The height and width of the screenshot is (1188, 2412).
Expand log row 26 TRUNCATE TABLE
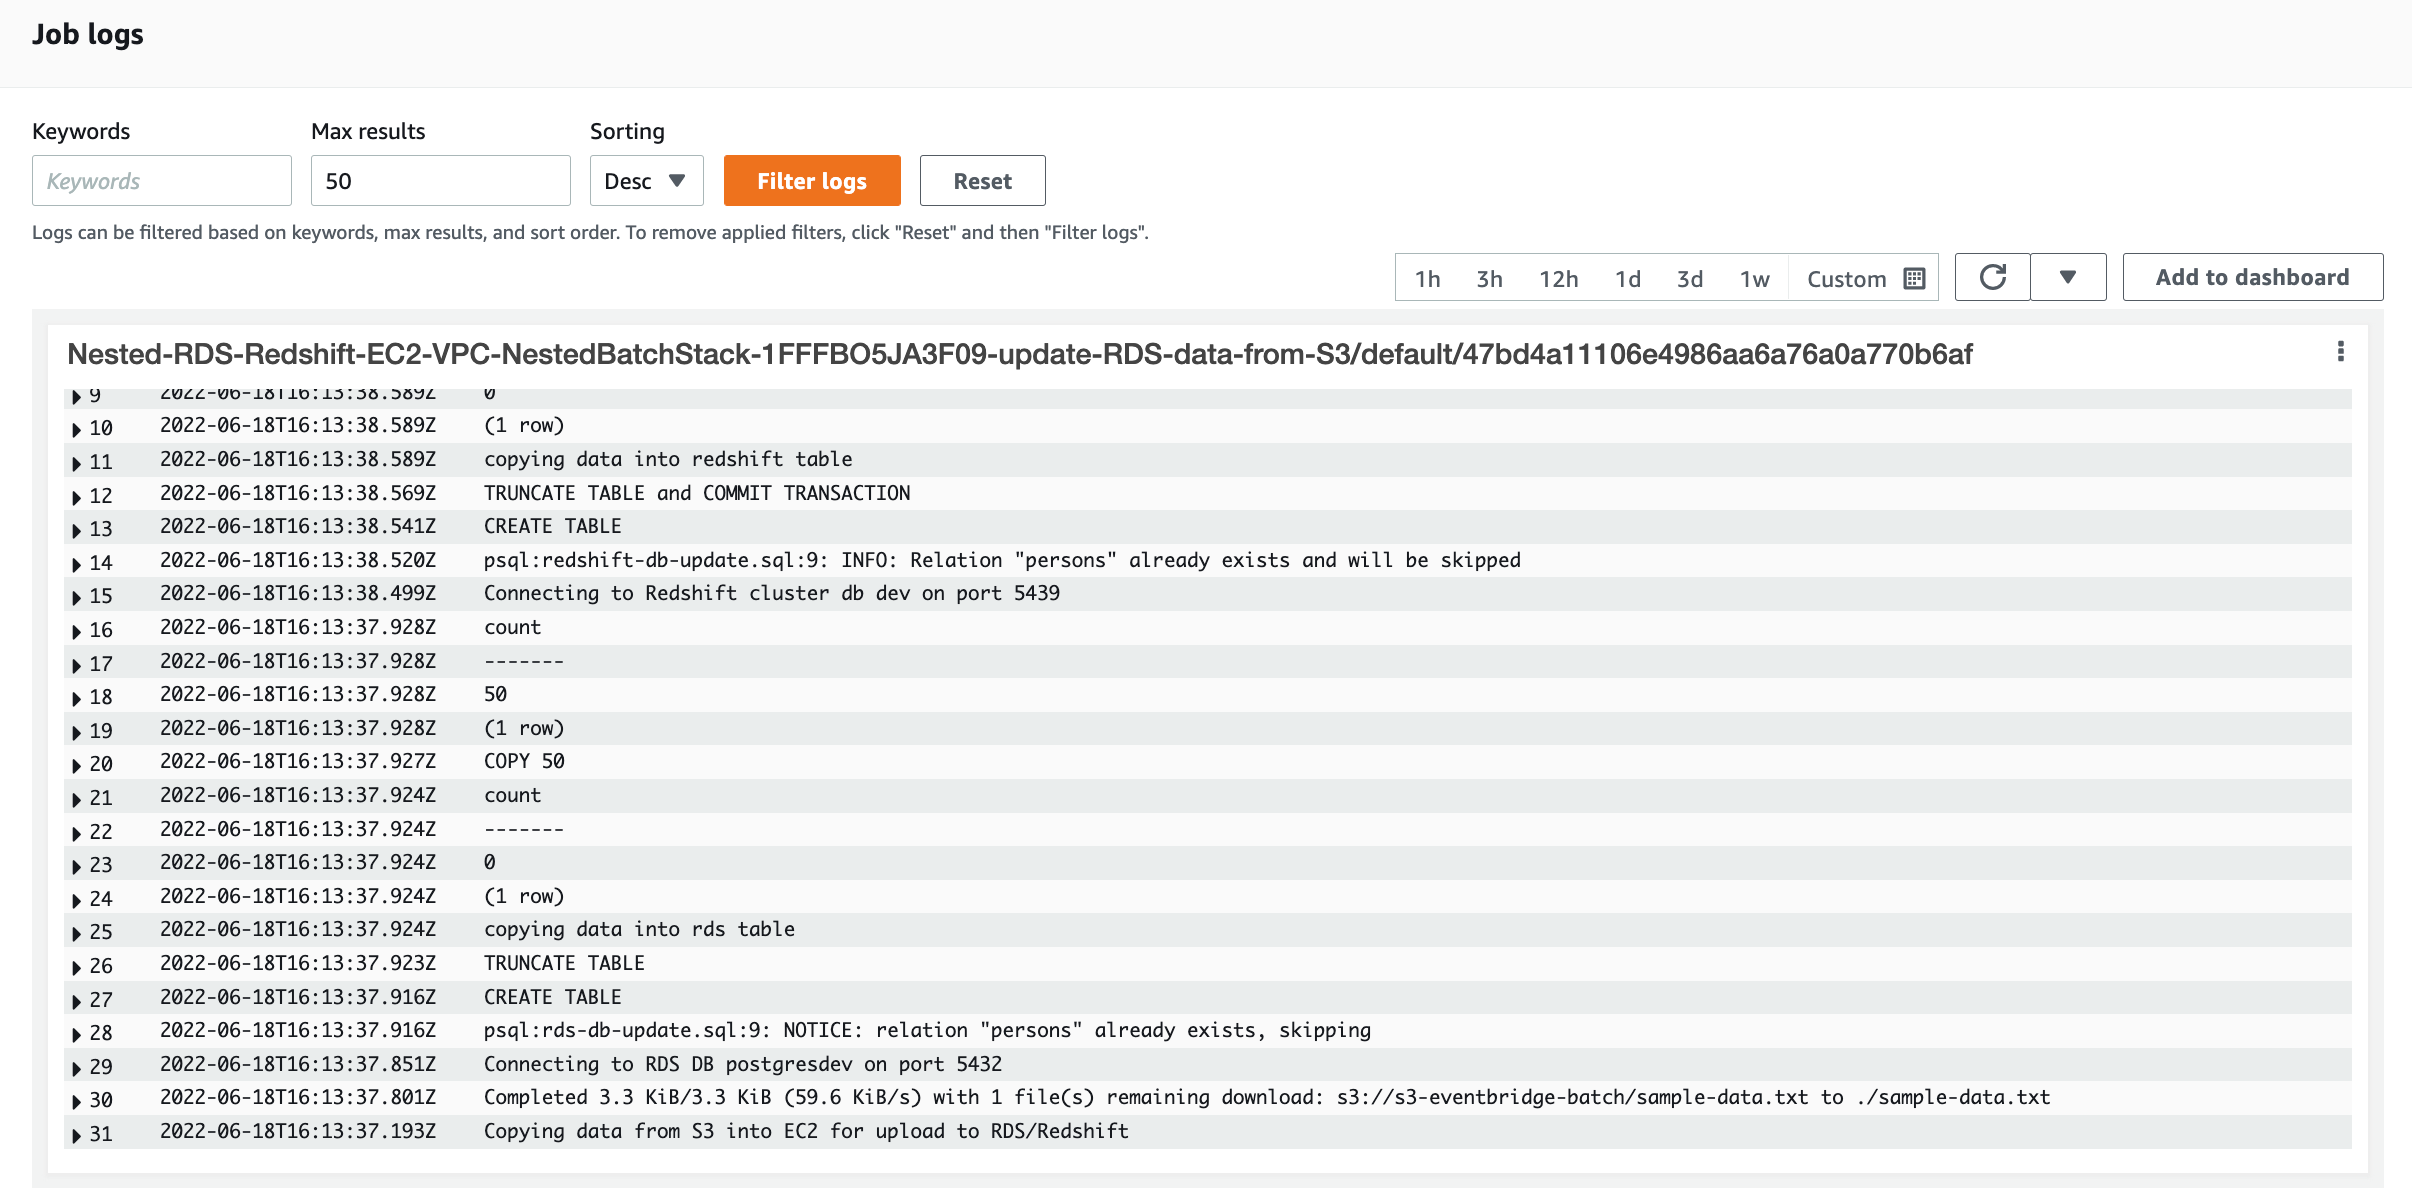[77, 967]
